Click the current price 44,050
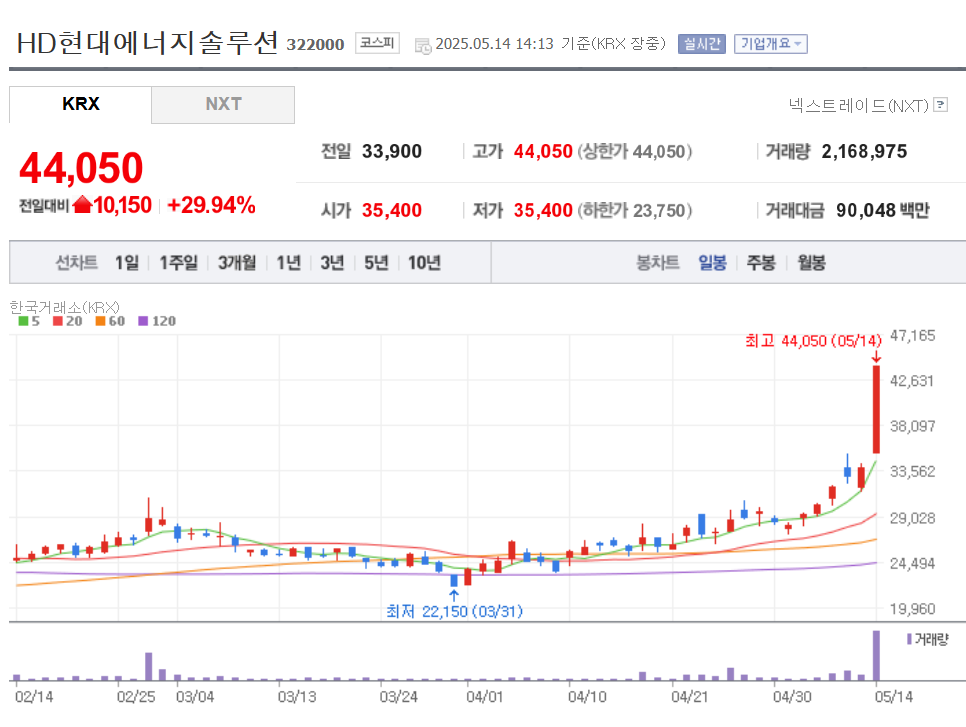Viewport: 966px width, 727px height. [x=81, y=168]
